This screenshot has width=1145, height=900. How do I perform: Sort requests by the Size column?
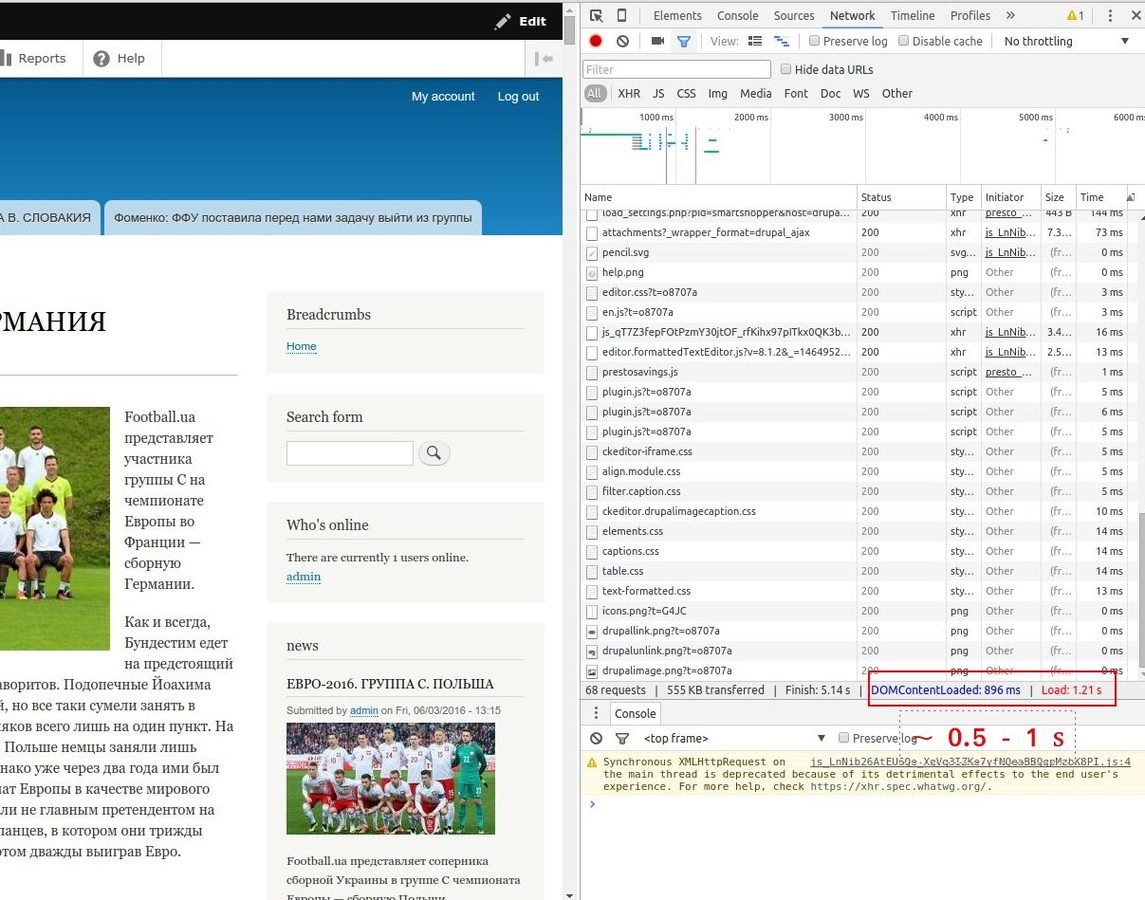pos(1058,197)
